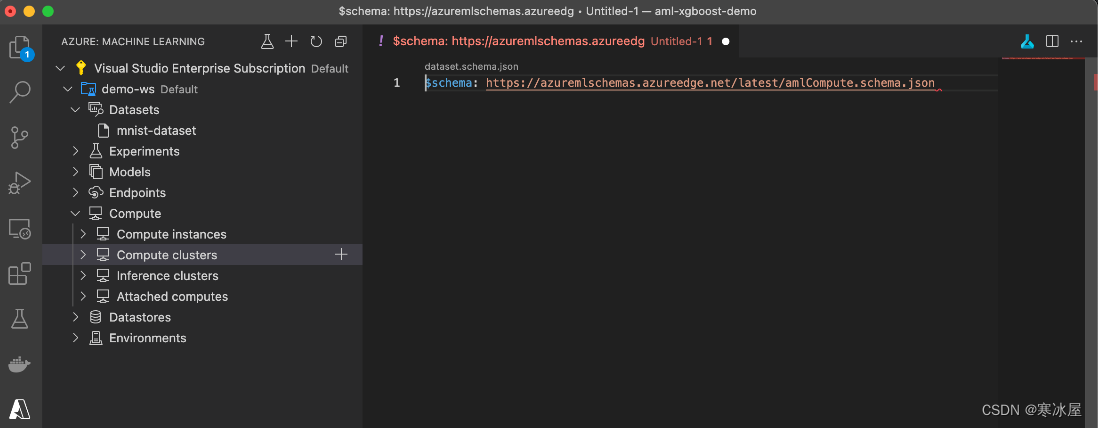Collapse Visual Studio Enterprise Subscription node
1098x428 pixels.
click(x=60, y=68)
